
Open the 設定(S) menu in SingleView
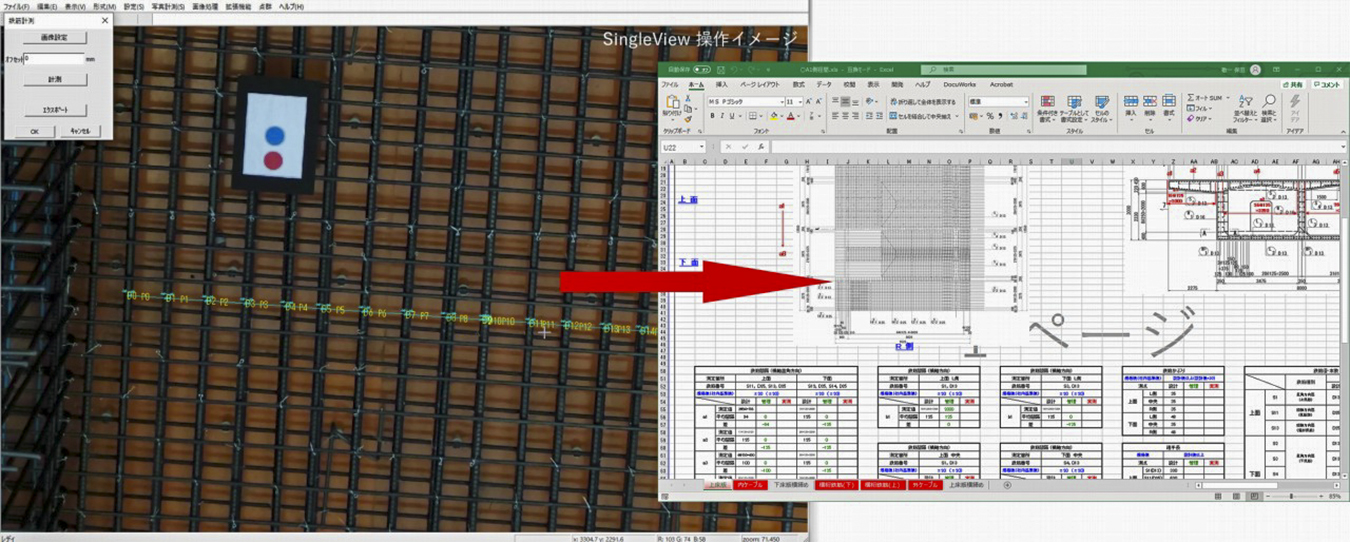point(133,6)
